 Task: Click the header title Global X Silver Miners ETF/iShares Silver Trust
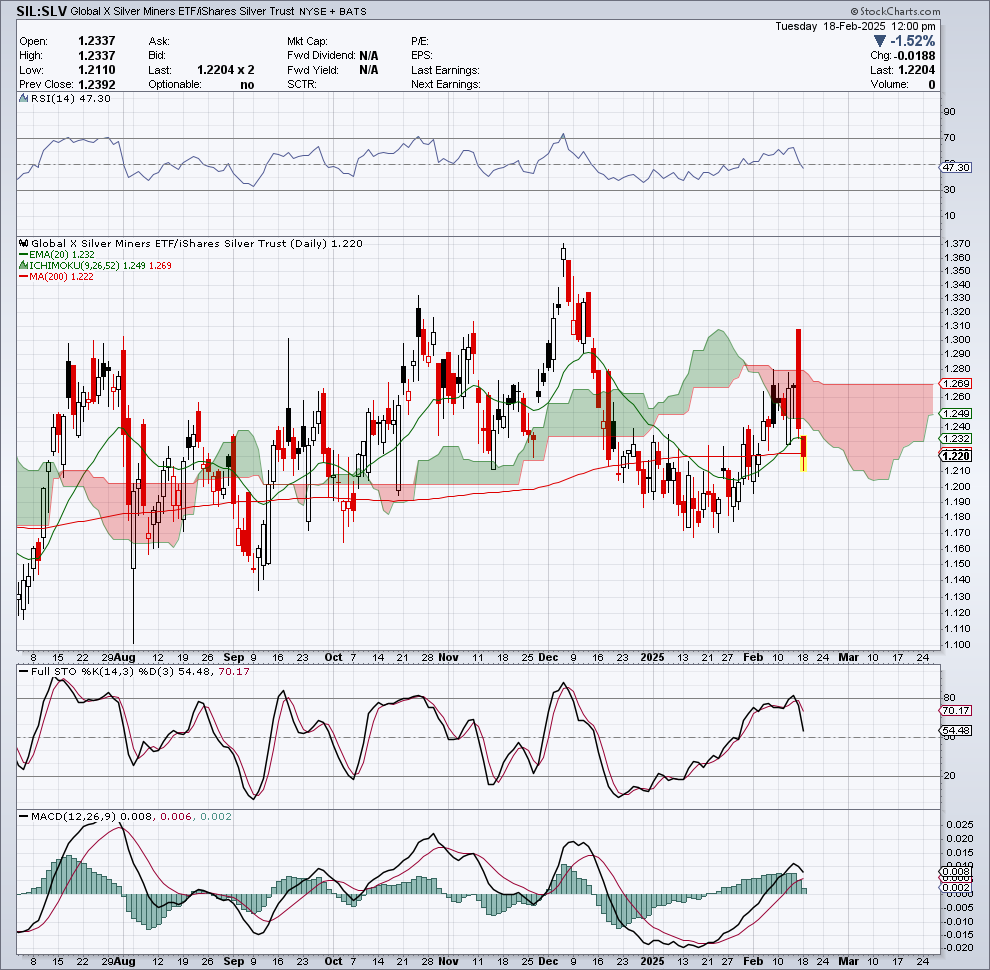pyautogui.click(x=183, y=11)
